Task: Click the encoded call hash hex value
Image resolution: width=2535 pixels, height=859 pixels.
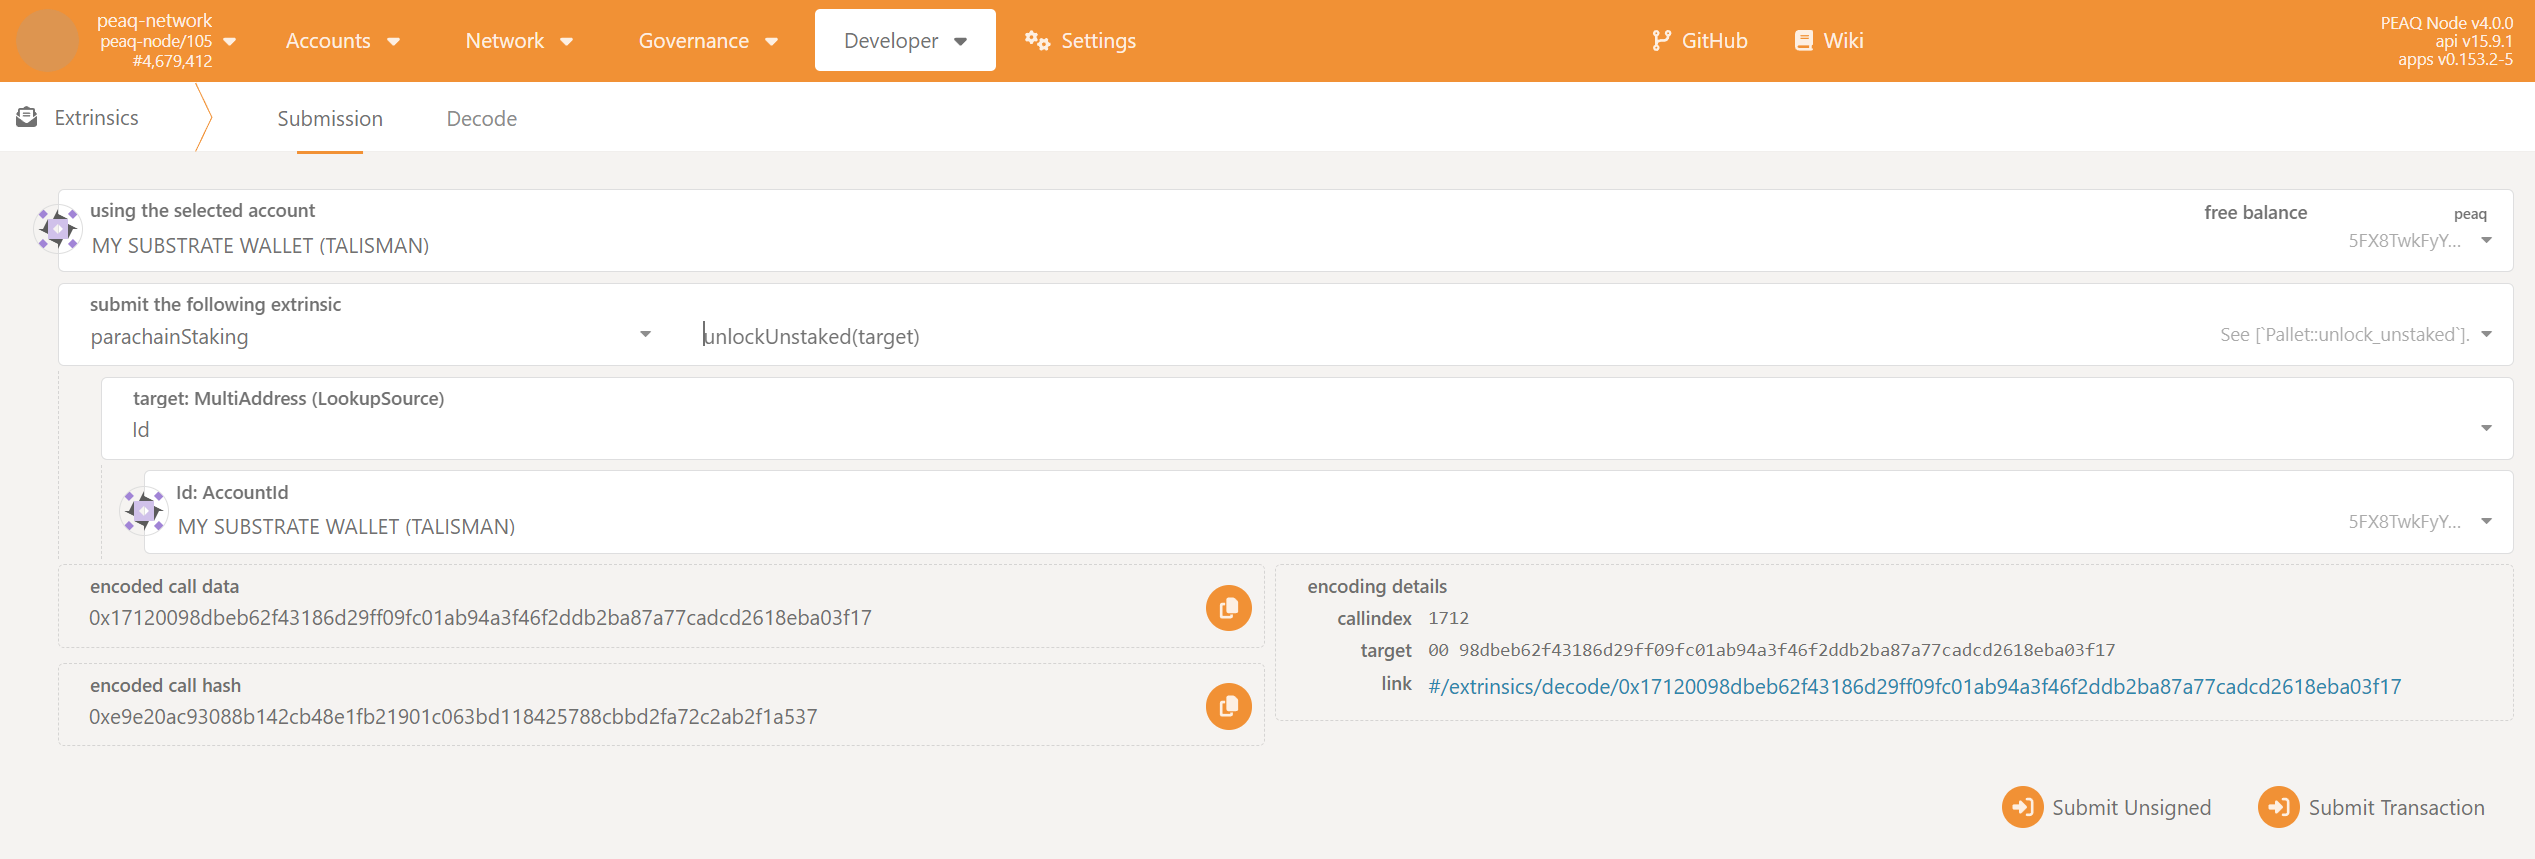Action: (453, 717)
